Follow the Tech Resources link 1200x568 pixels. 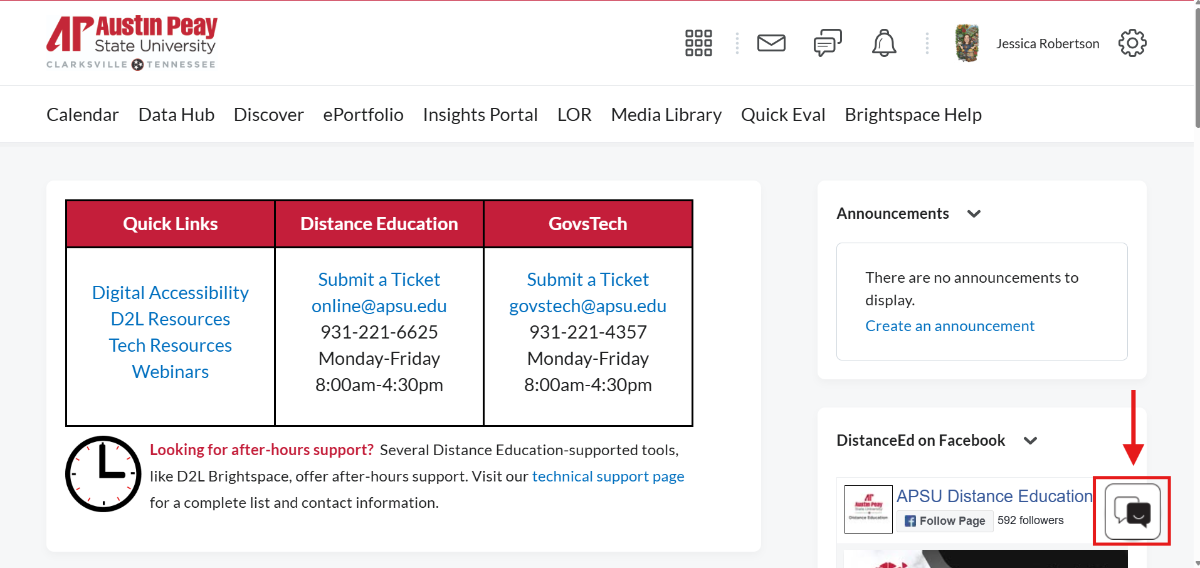(170, 345)
